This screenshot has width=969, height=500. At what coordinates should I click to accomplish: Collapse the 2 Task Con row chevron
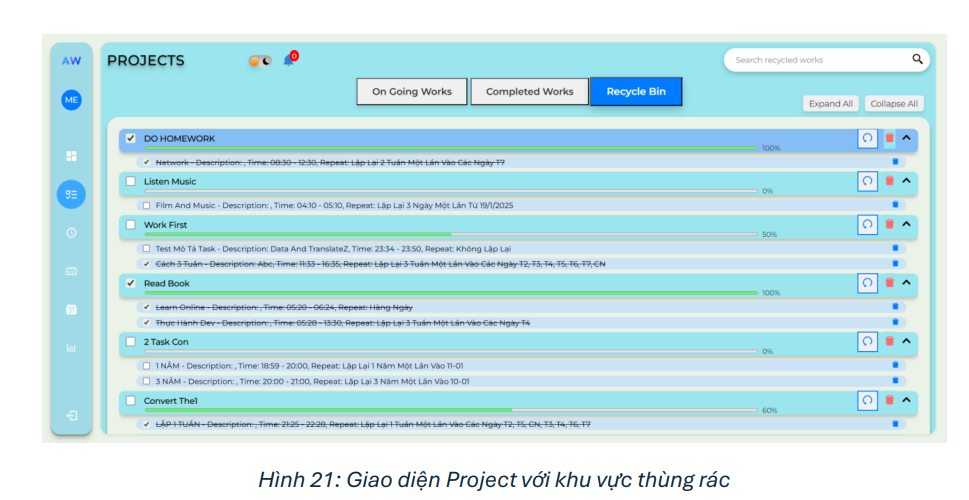907,341
